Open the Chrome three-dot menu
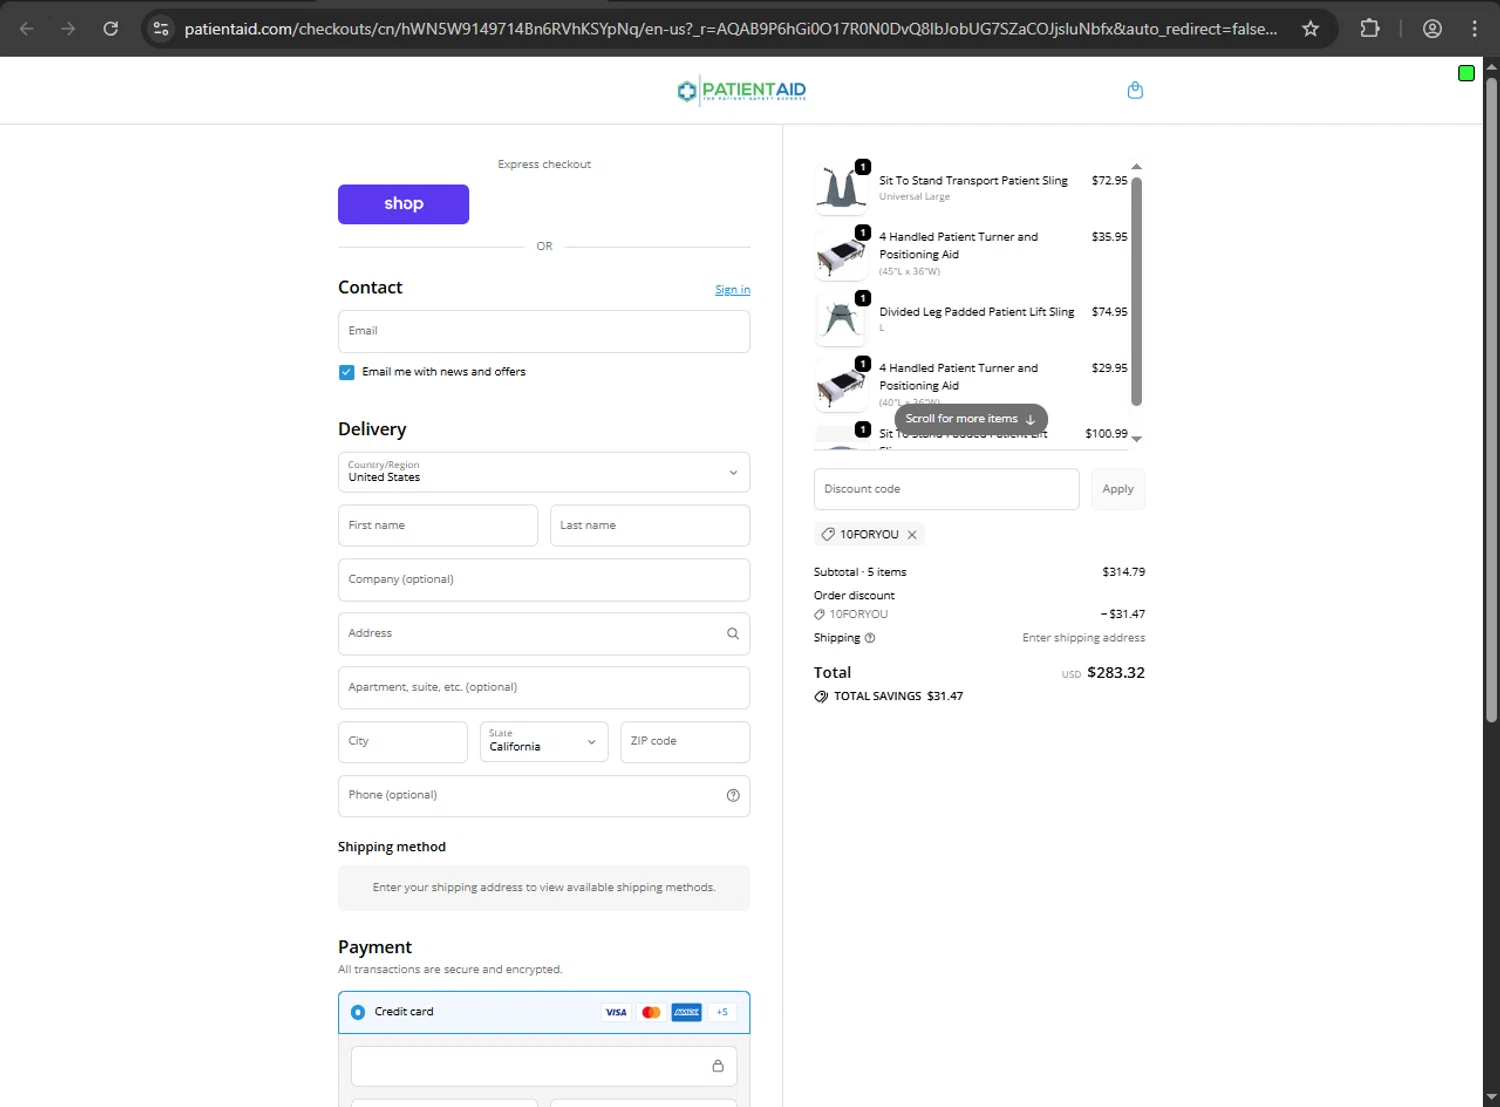Screen dimensions: 1500x1107 [1474, 29]
